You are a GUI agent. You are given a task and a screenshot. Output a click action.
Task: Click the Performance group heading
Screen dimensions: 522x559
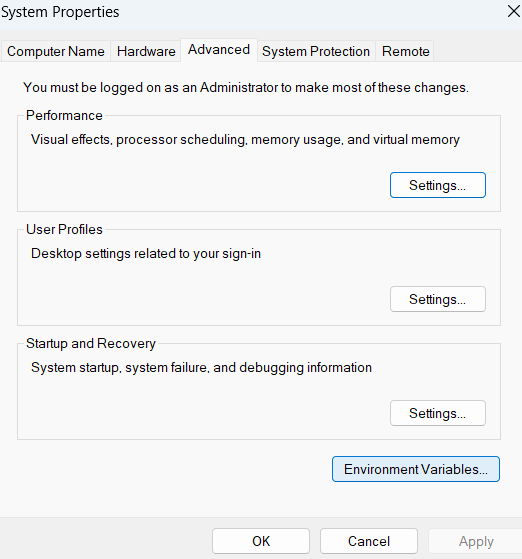point(64,116)
